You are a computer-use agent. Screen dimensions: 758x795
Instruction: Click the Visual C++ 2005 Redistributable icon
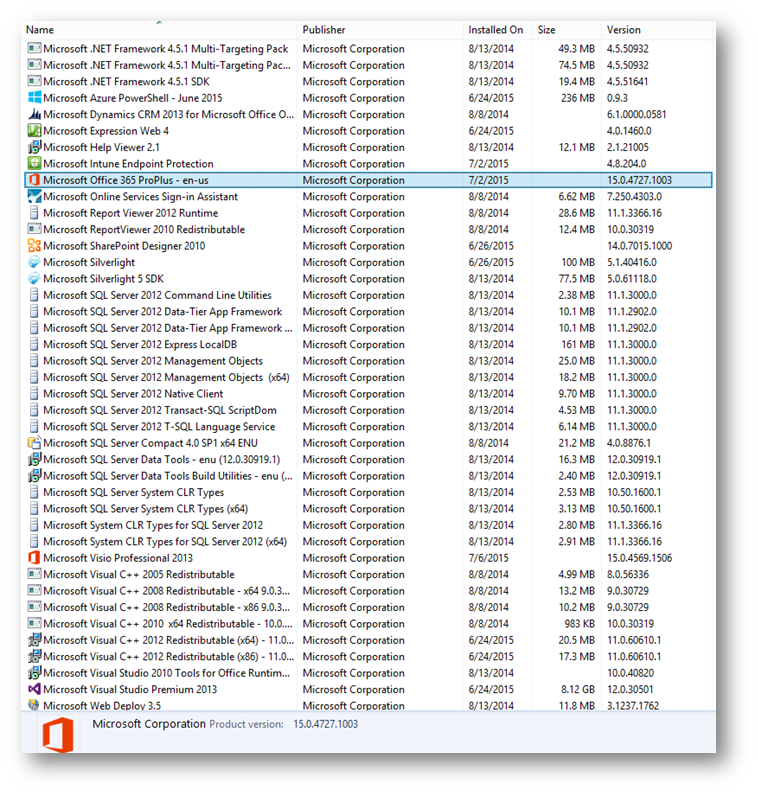pos(34,574)
